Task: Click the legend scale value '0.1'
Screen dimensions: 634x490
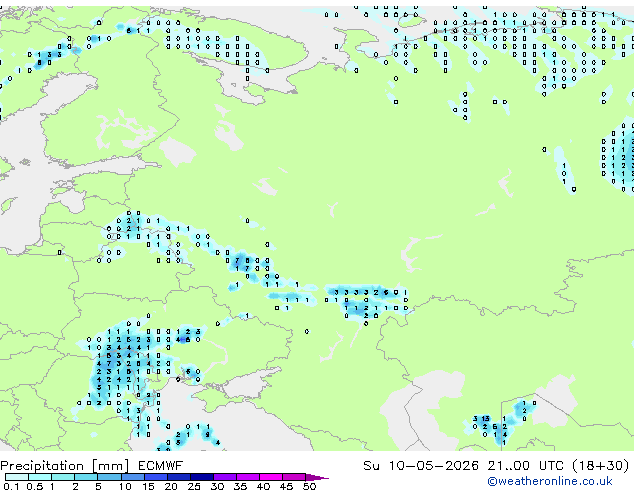Action: [11, 486]
